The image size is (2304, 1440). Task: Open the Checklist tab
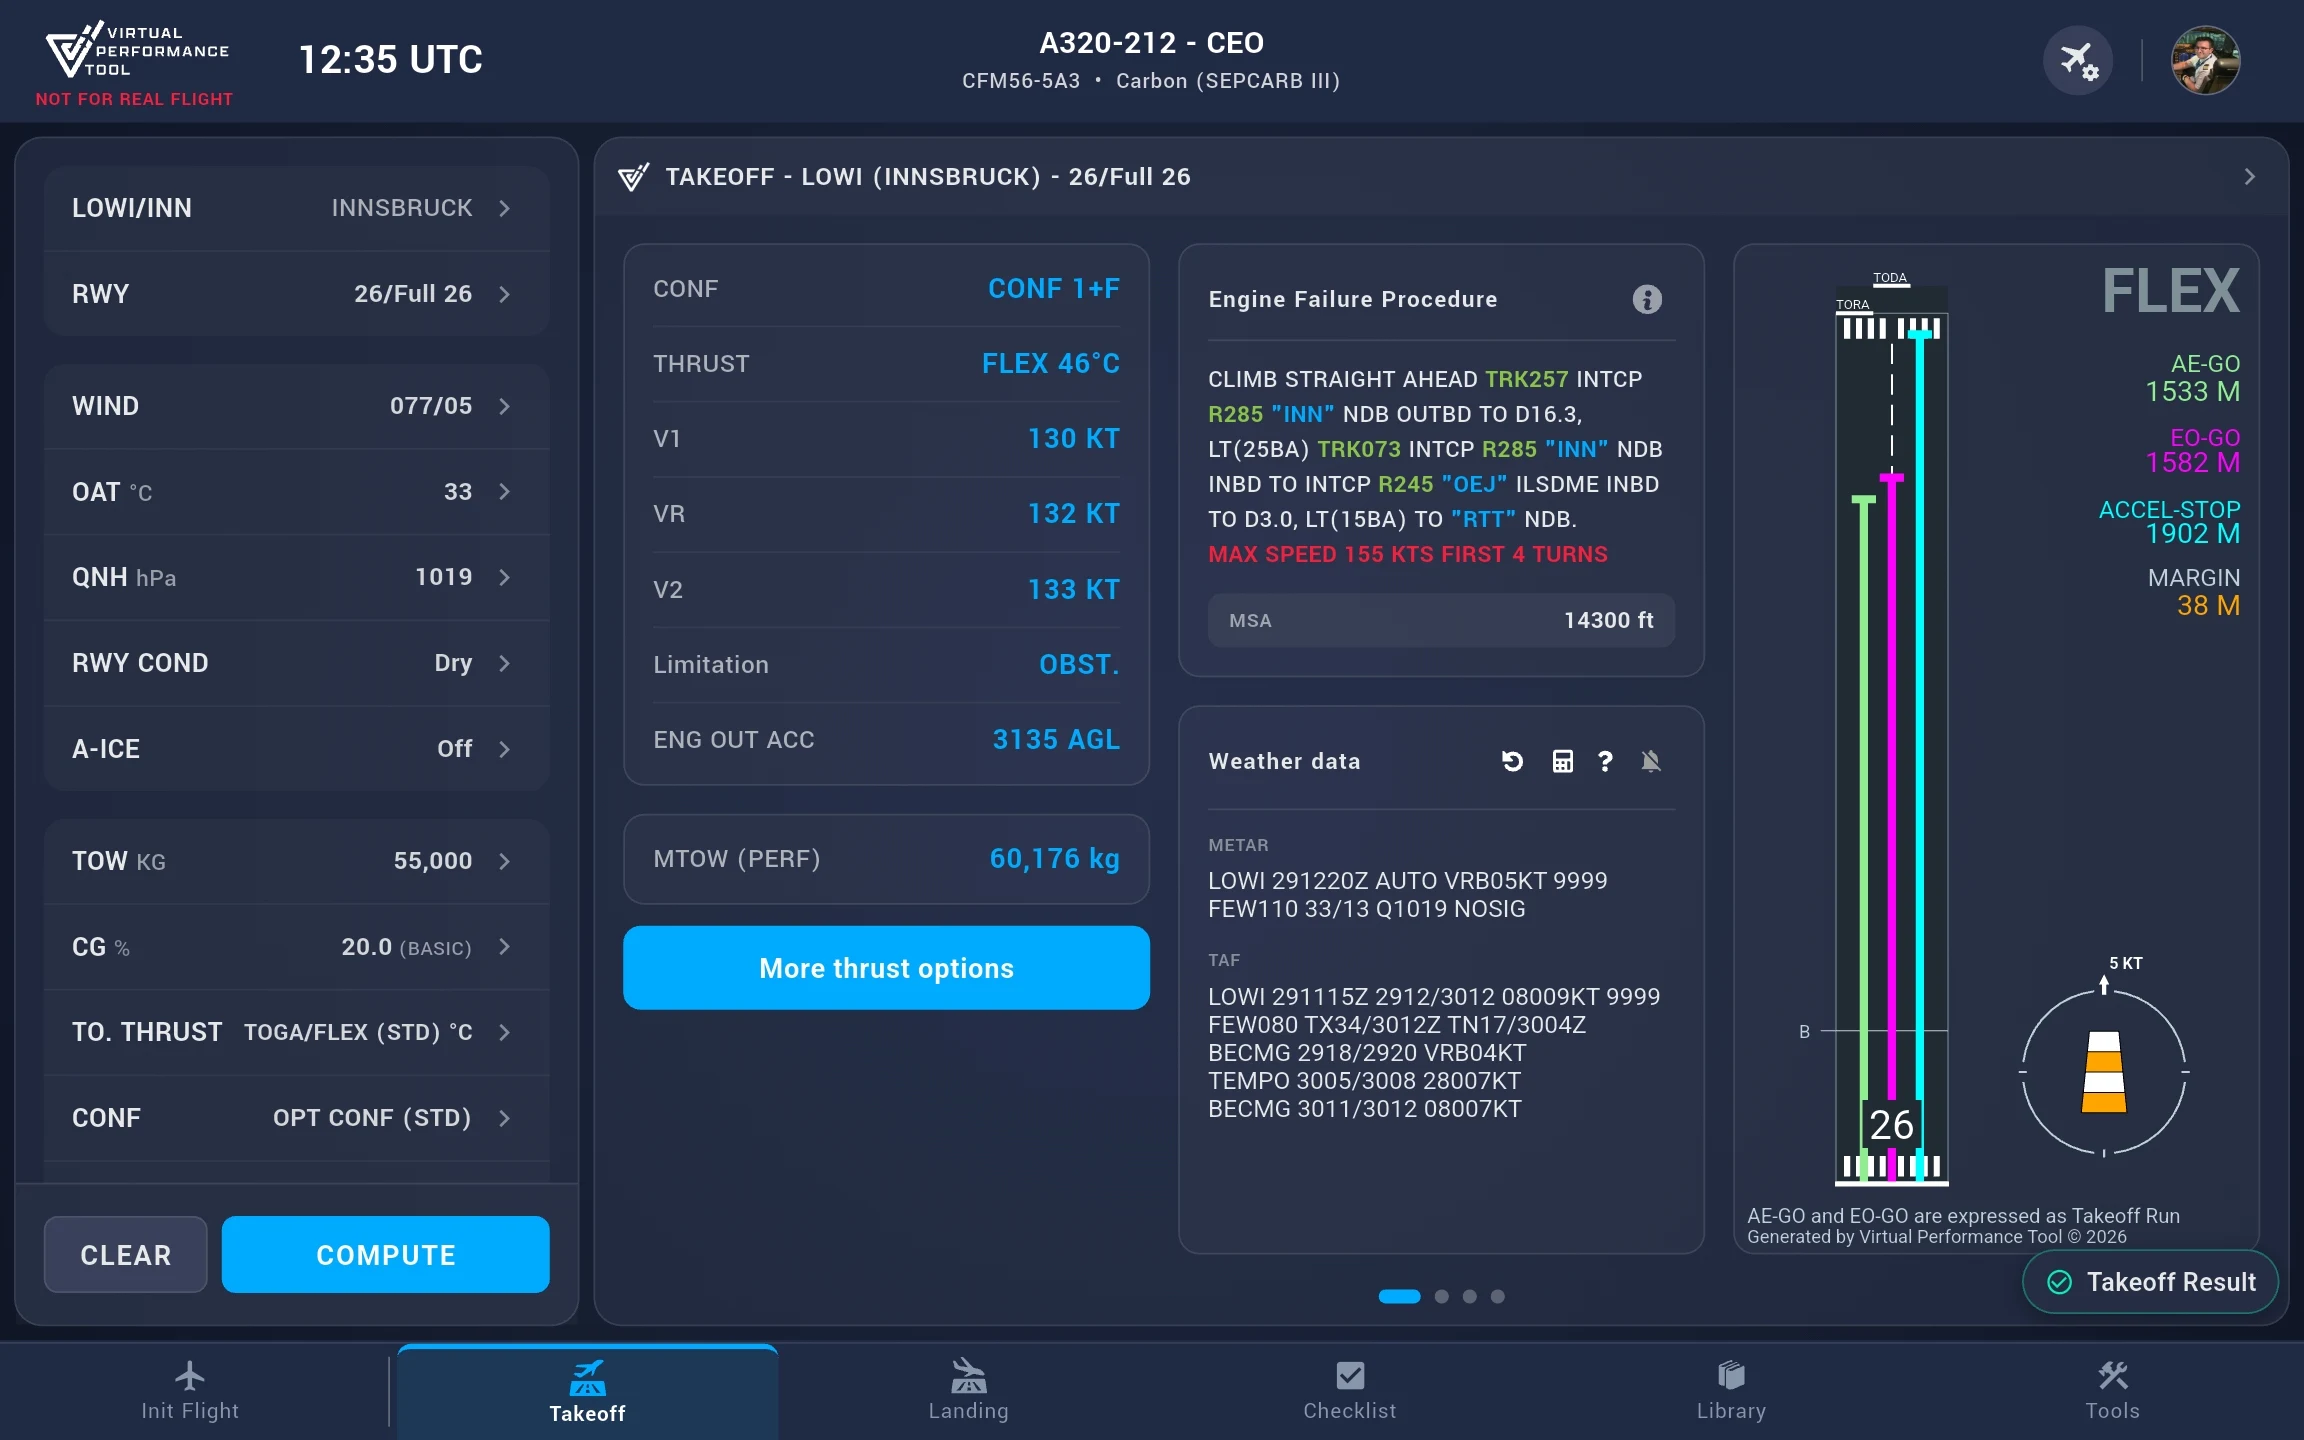[1349, 1391]
